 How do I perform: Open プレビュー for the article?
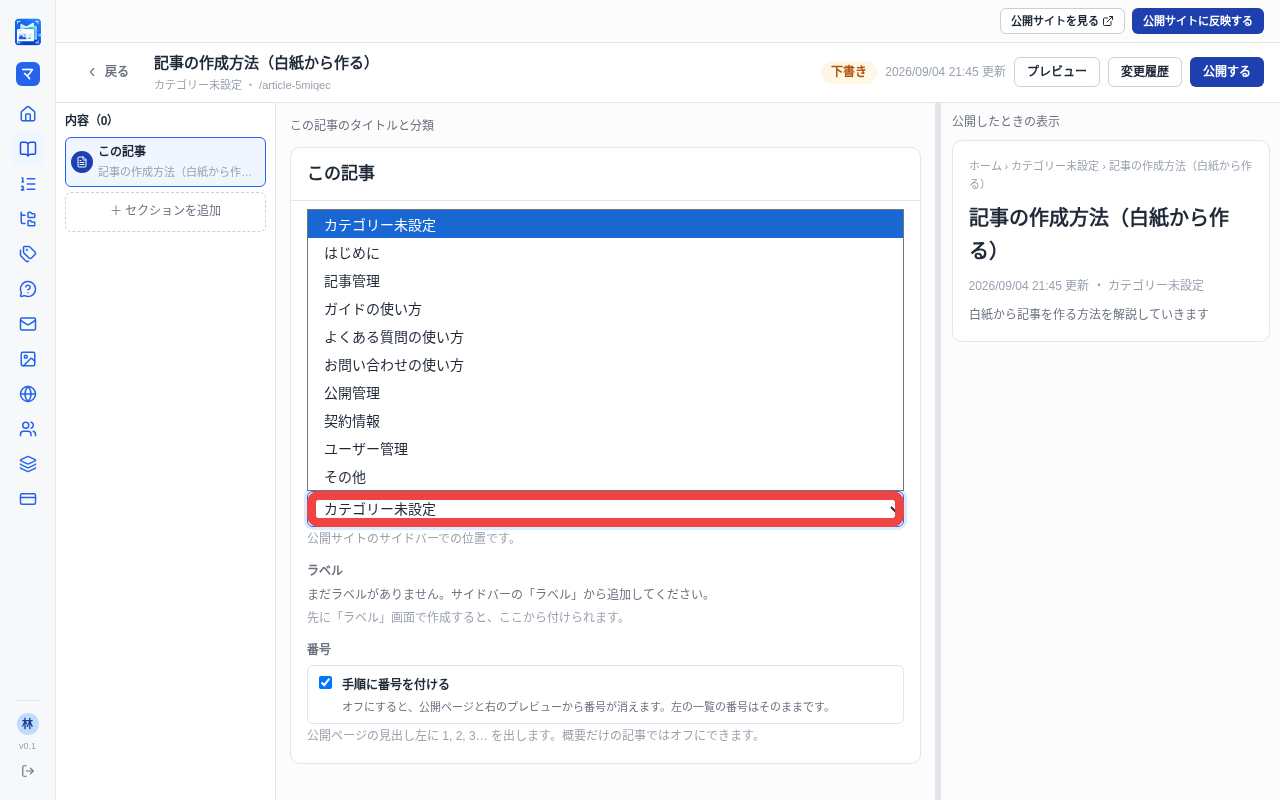[x=1057, y=72]
